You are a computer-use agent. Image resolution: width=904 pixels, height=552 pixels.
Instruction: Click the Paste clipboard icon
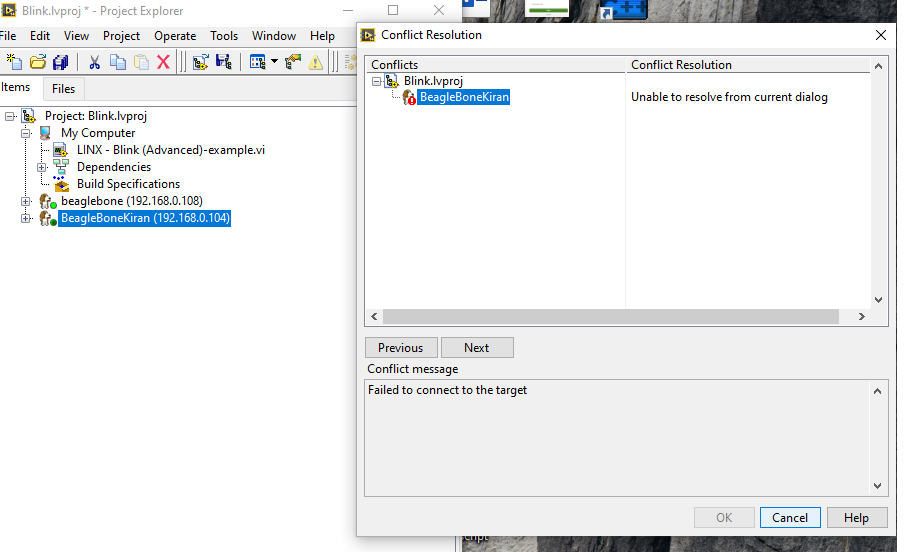(141, 62)
